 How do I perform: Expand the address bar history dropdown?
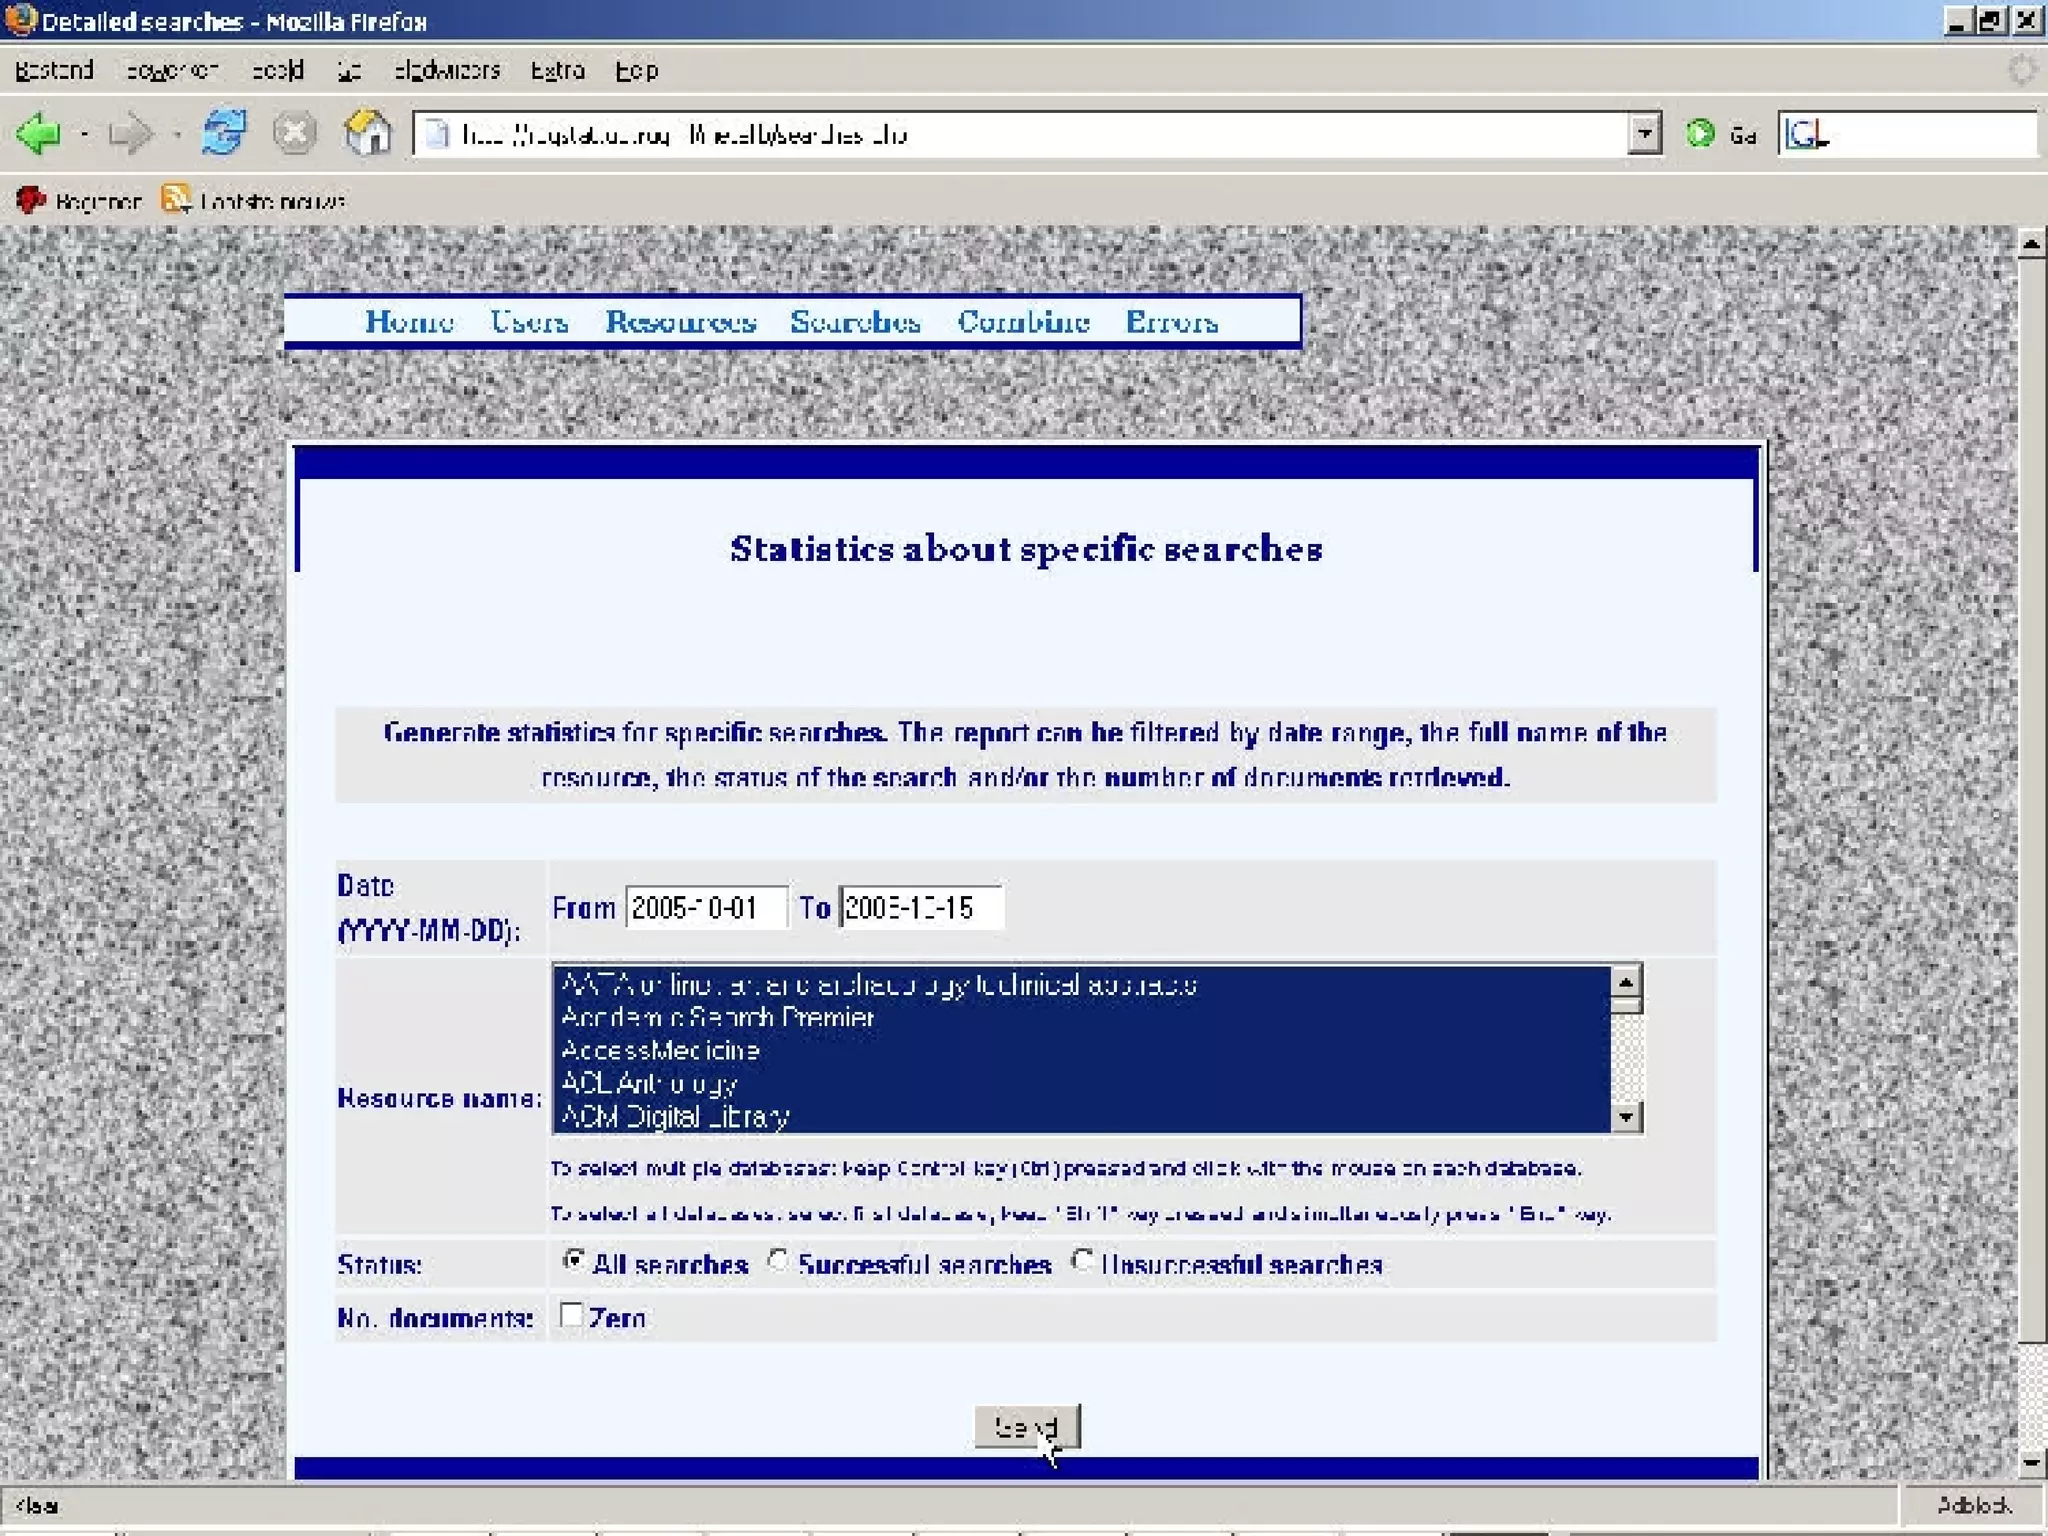point(1645,133)
